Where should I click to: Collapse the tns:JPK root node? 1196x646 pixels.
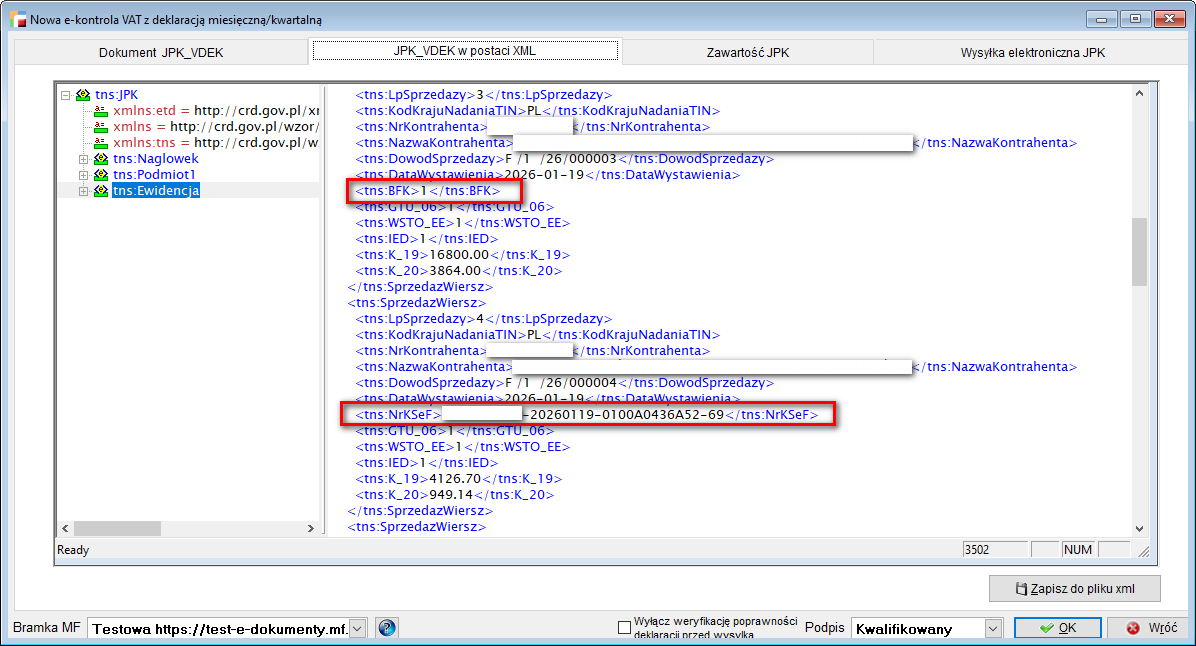[66, 95]
